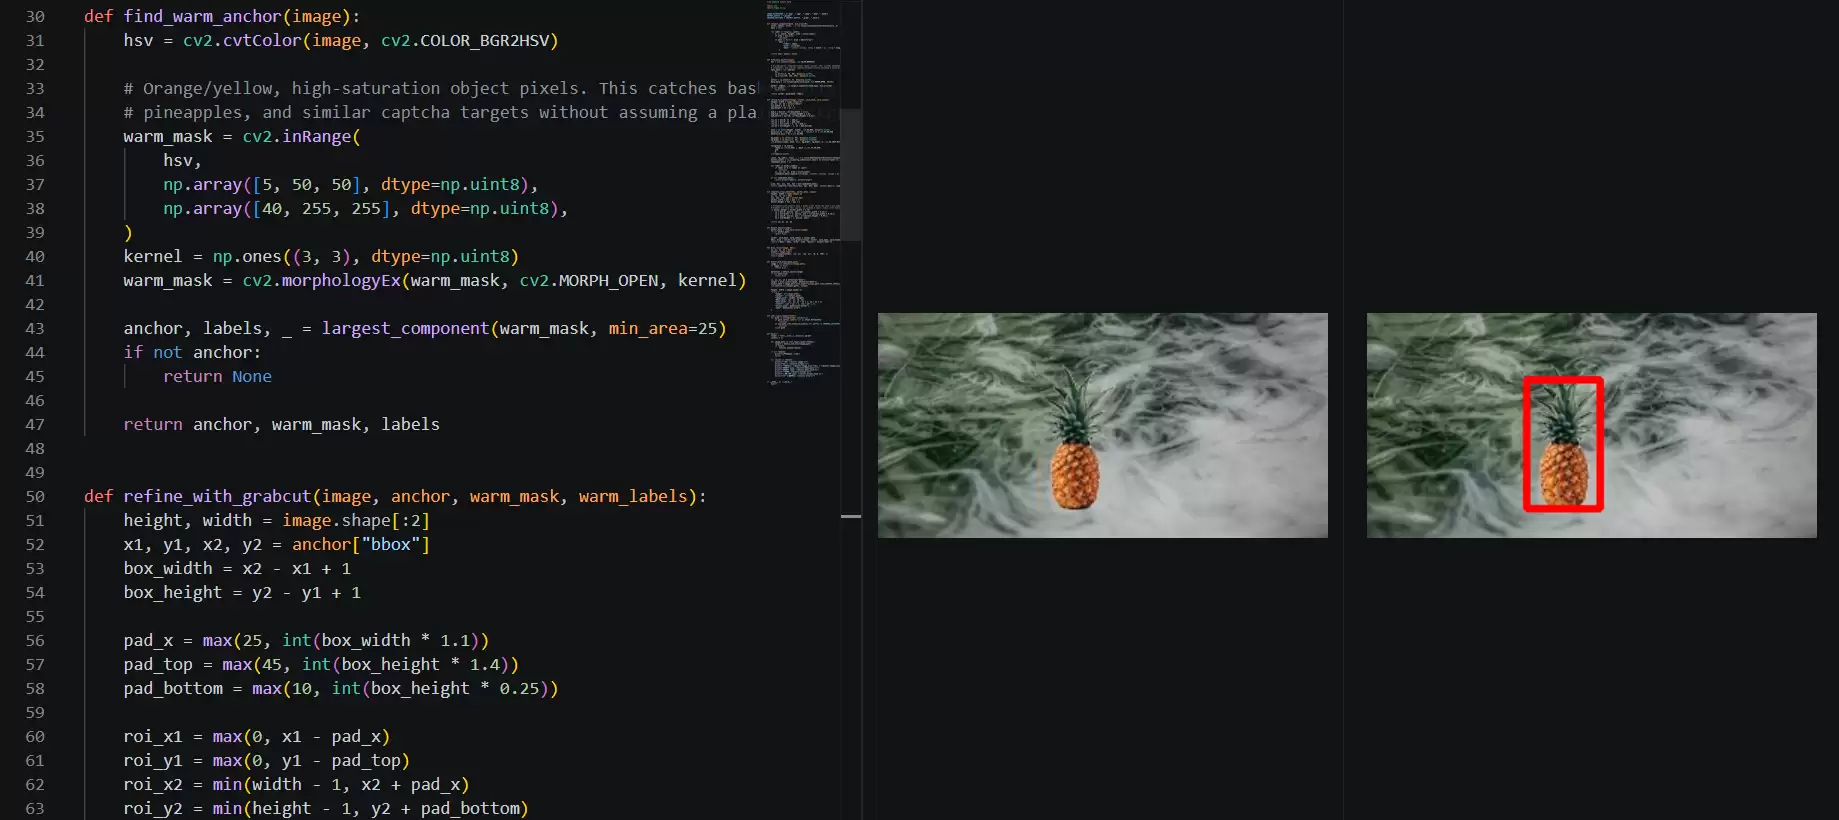
Task: Click the code minimap overview
Action: tap(803, 192)
